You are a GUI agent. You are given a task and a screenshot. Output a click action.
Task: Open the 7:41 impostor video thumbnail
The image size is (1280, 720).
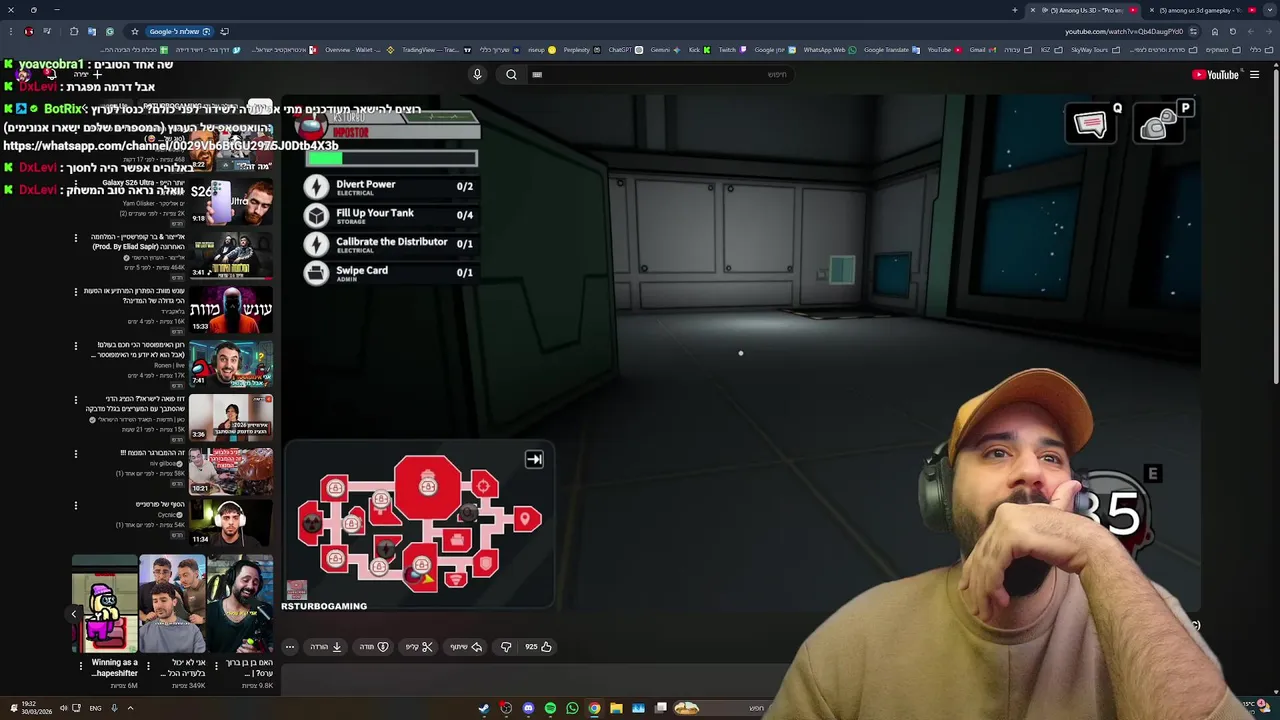pyautogui.click(x=231, y=363)
